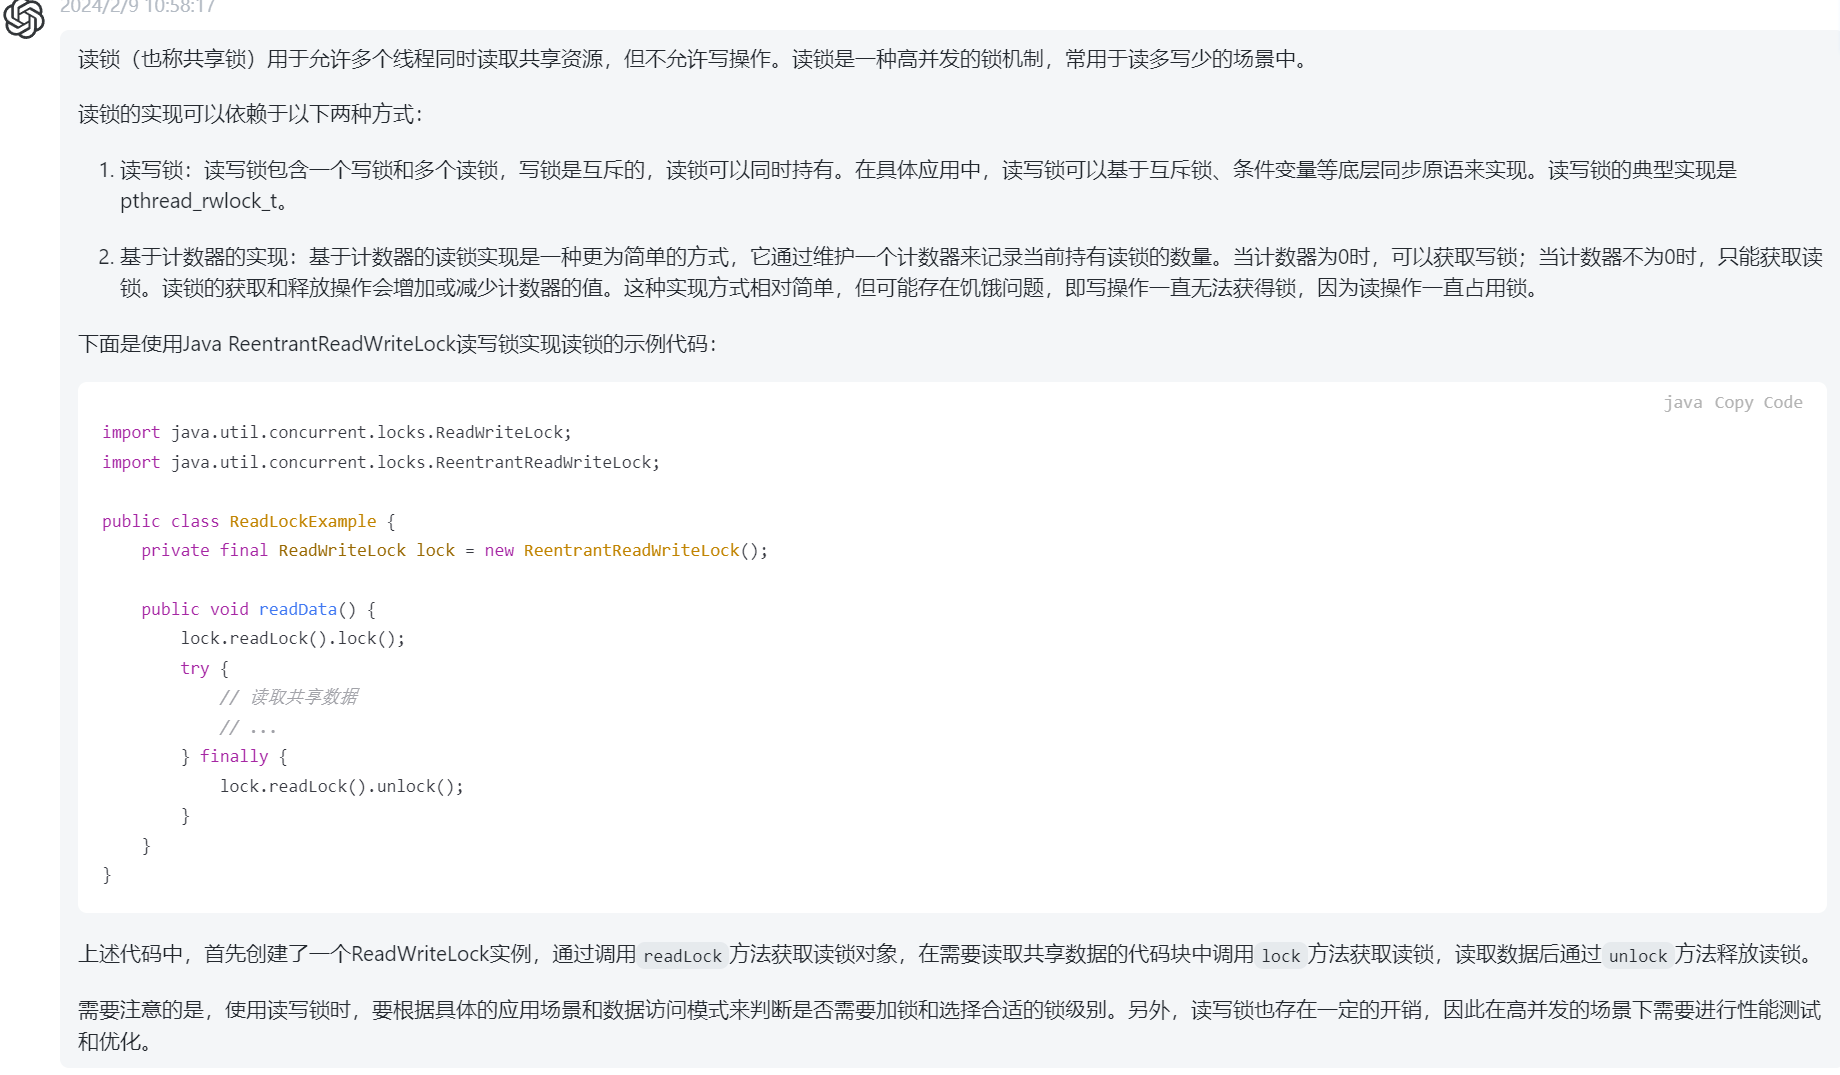Click the inline code unlock
1840x1075 pixels.
(x=1637, y=956)
